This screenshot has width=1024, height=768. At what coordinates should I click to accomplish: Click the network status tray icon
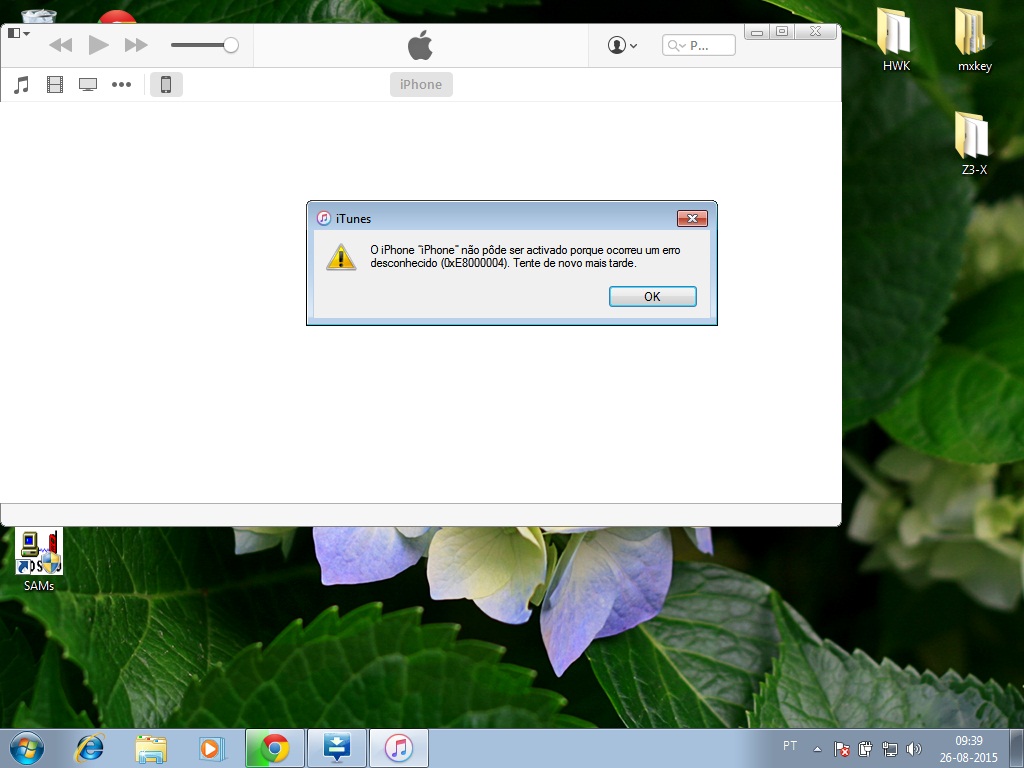889,748
